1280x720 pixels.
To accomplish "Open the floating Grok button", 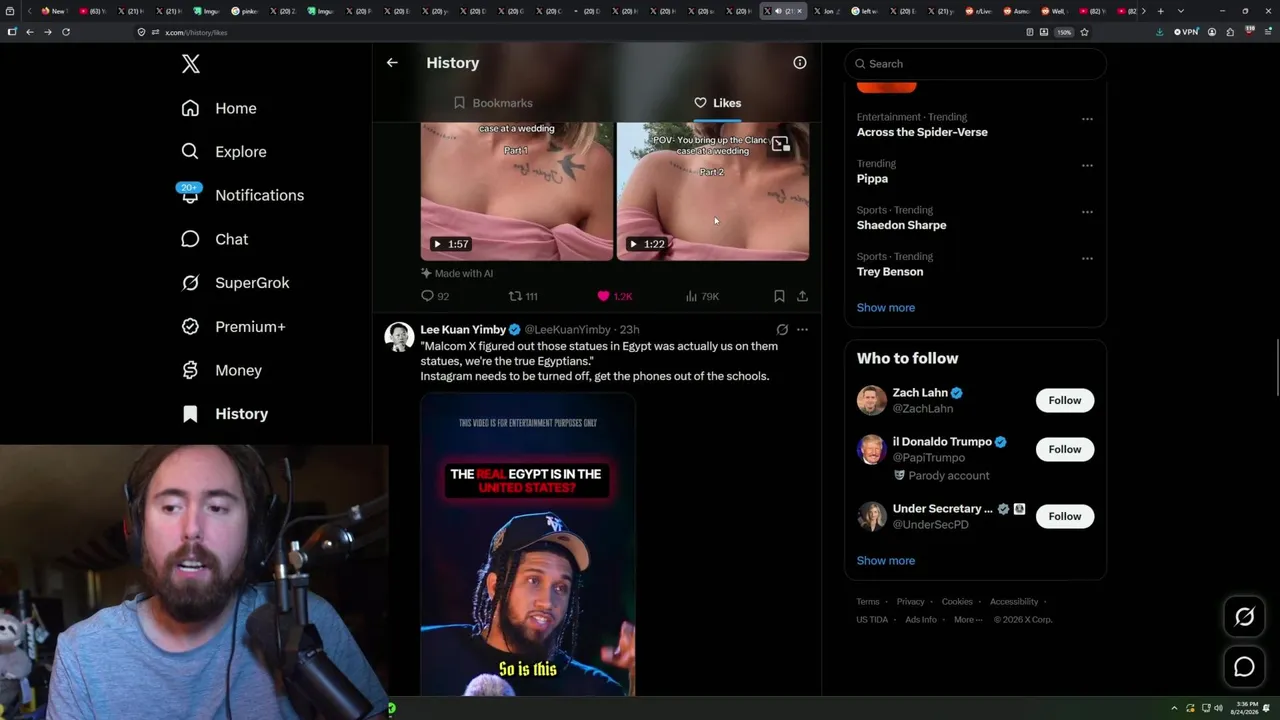I will 1244,617.
